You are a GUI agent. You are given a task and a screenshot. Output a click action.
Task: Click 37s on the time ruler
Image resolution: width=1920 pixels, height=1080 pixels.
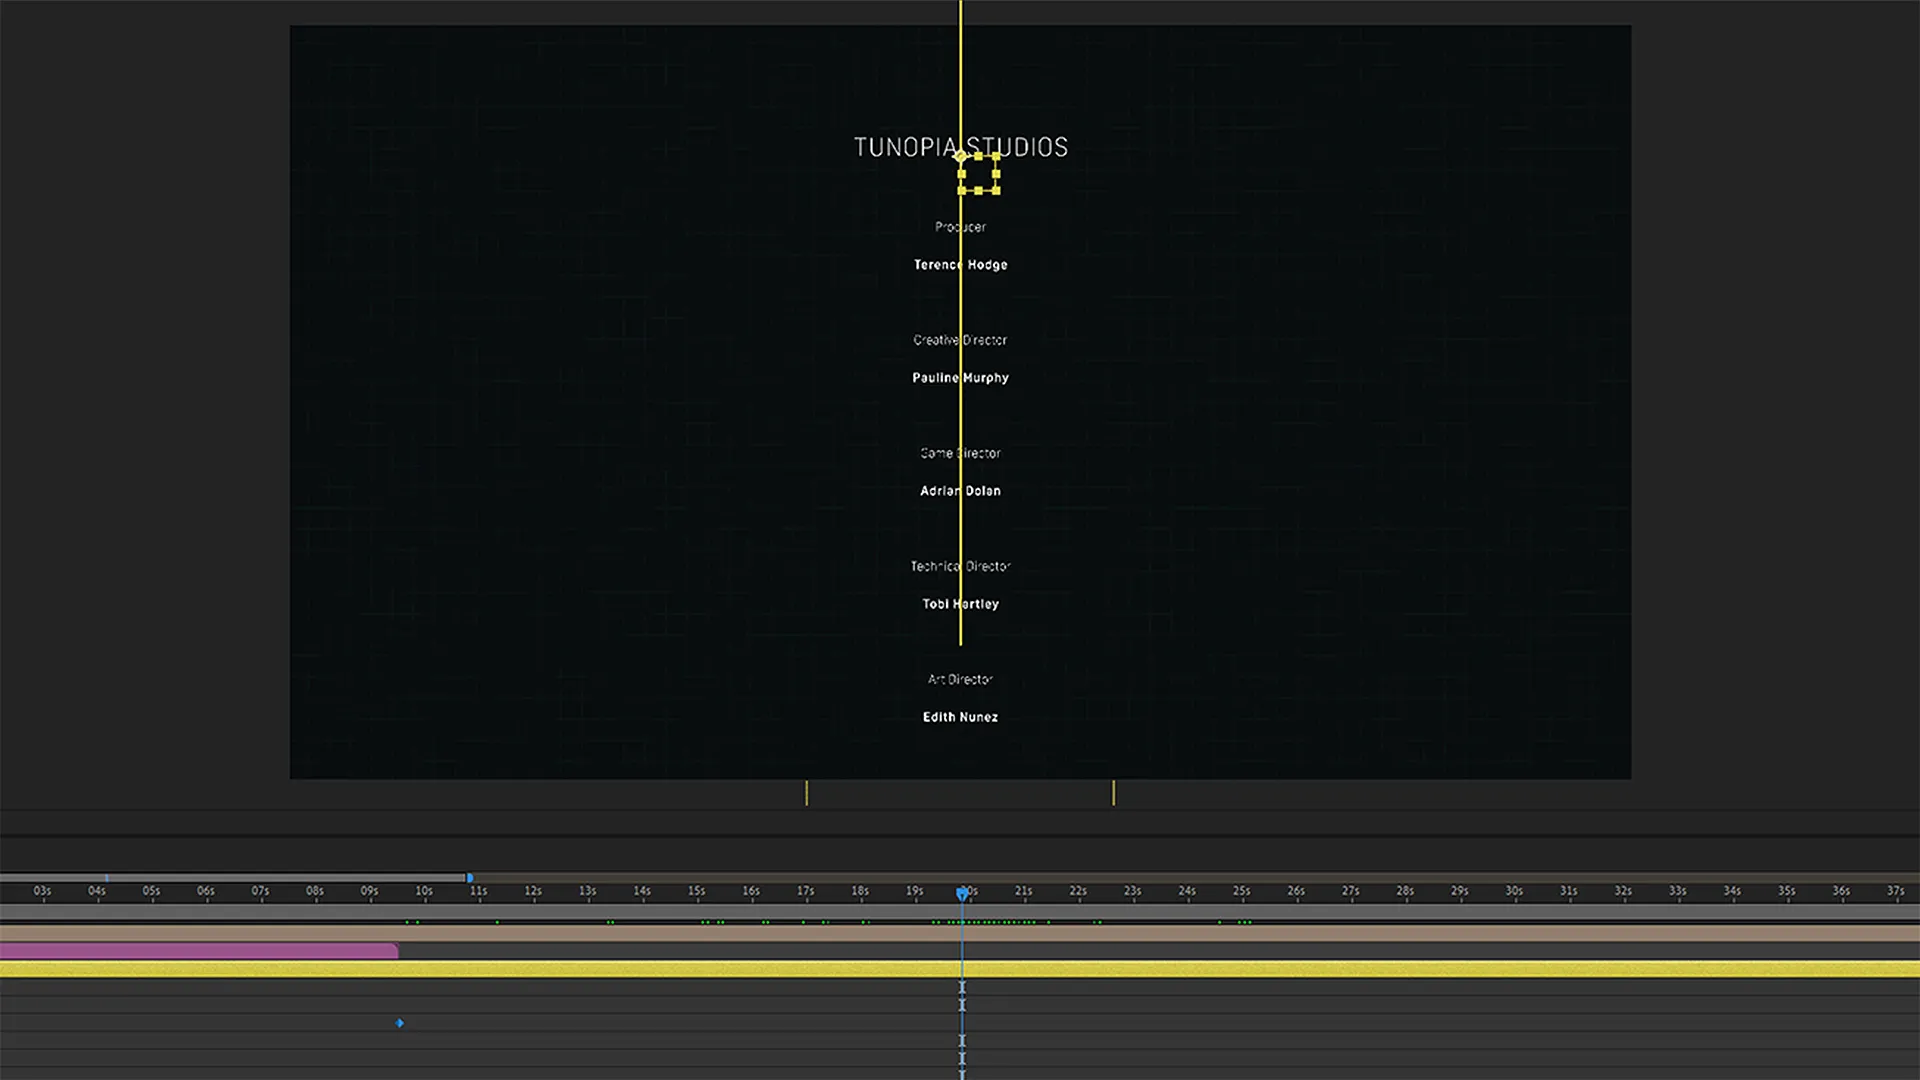(1896, 890)
